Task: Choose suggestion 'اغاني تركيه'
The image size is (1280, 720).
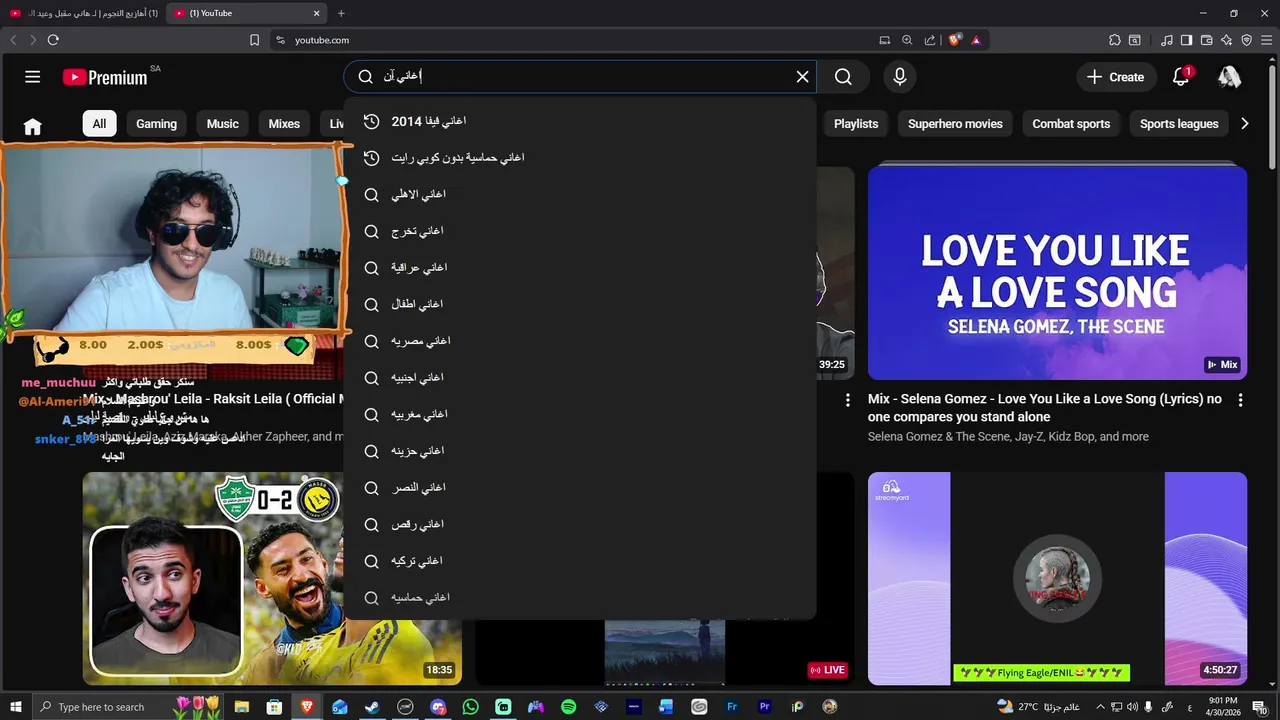Action: click(580, 561)
